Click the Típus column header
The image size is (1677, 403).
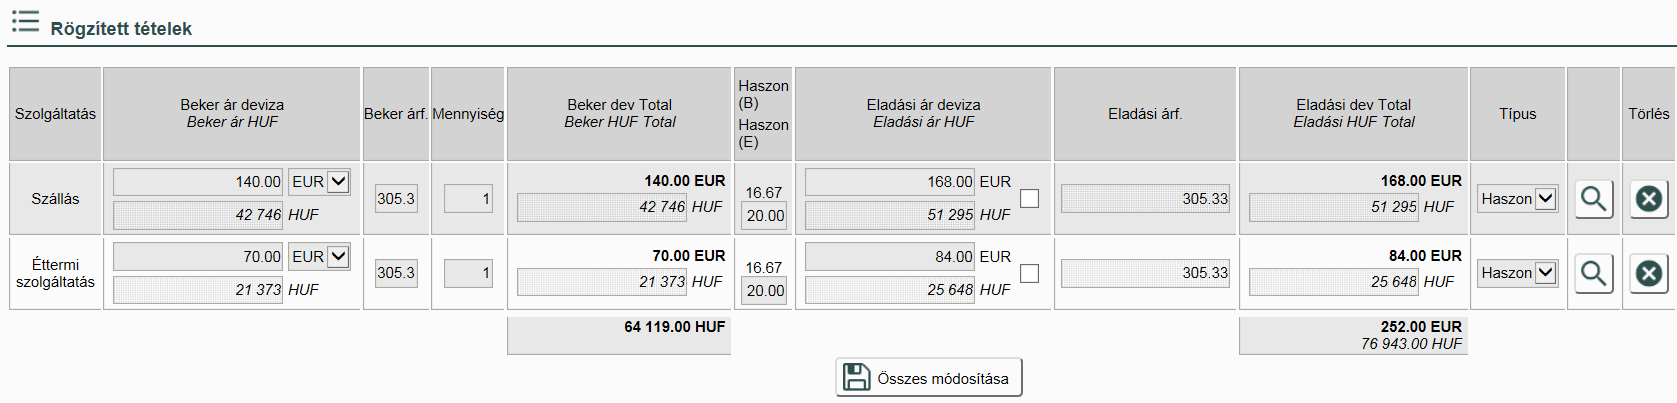[x=1517, y=114]
